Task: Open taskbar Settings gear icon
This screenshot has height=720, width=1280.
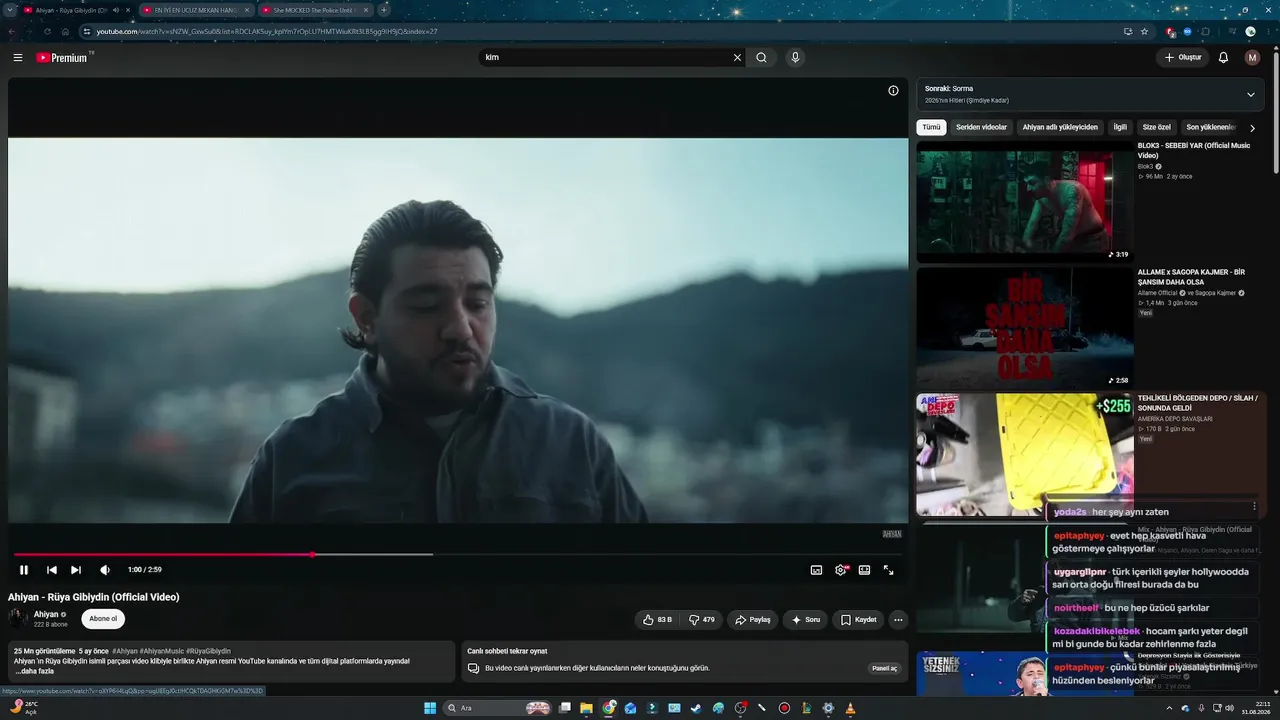Action: tap(828, 708)
